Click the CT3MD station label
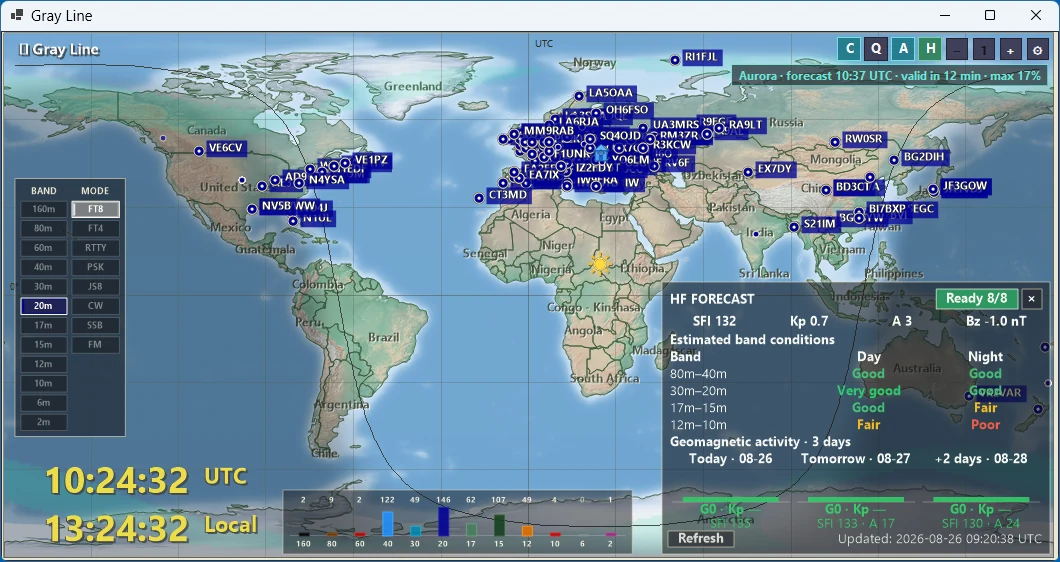 tap(507, 195)
